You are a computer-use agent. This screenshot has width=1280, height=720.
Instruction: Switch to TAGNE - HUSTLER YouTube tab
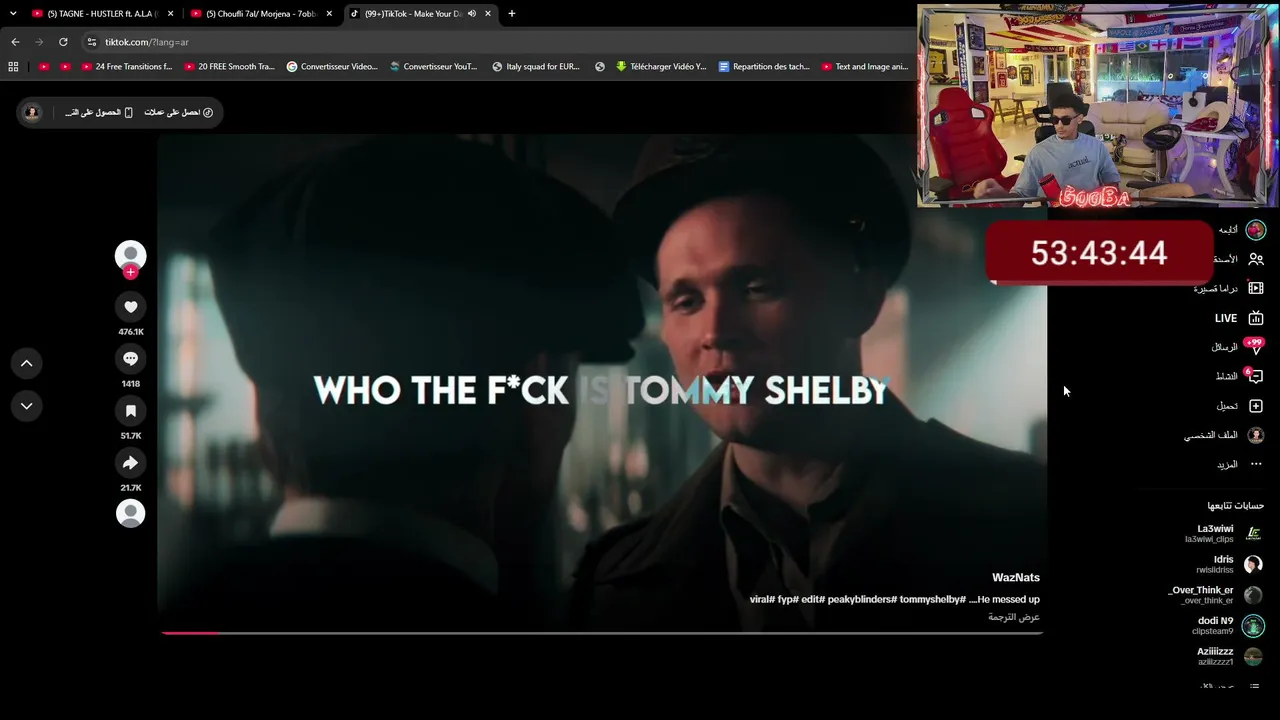[103, 14]
